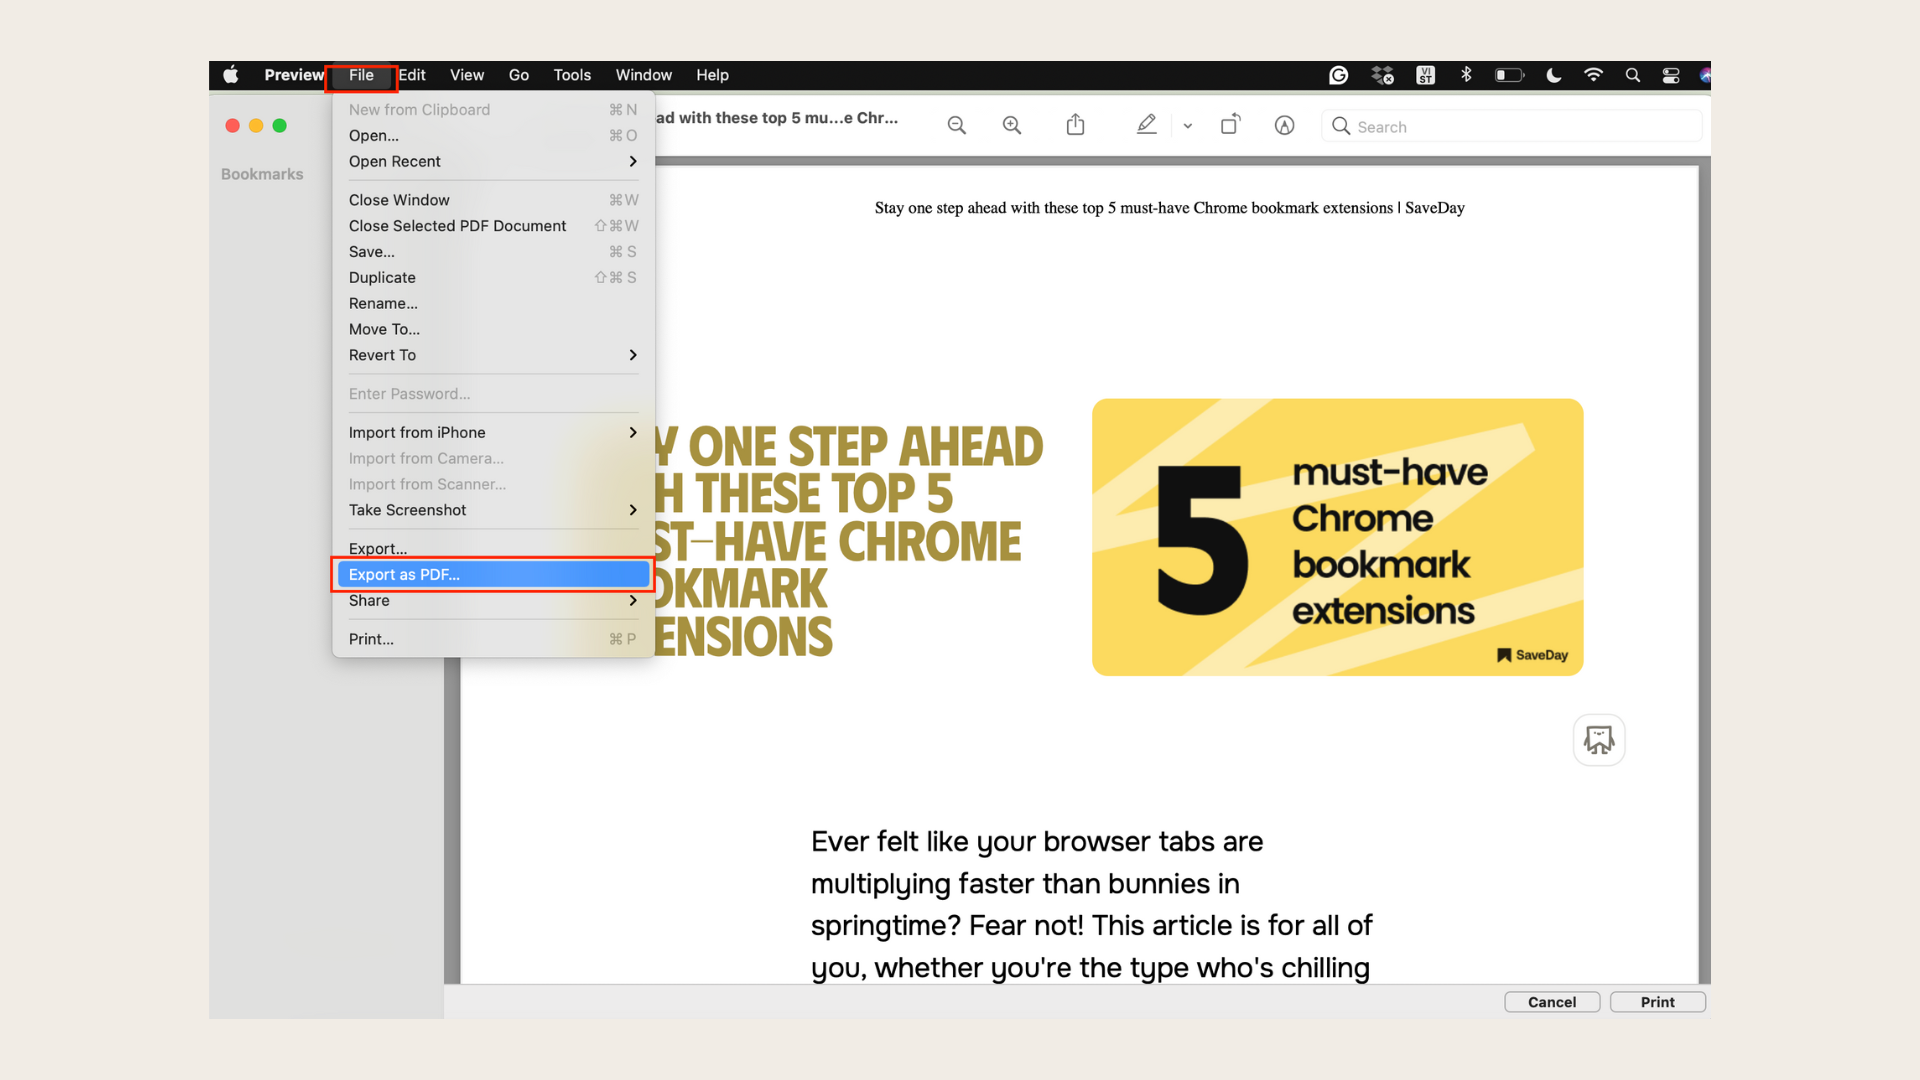Viewport: 1920px width, 1080px height.
Task: Click the Siri icon in menu bar
Action: pos(1705,75)
